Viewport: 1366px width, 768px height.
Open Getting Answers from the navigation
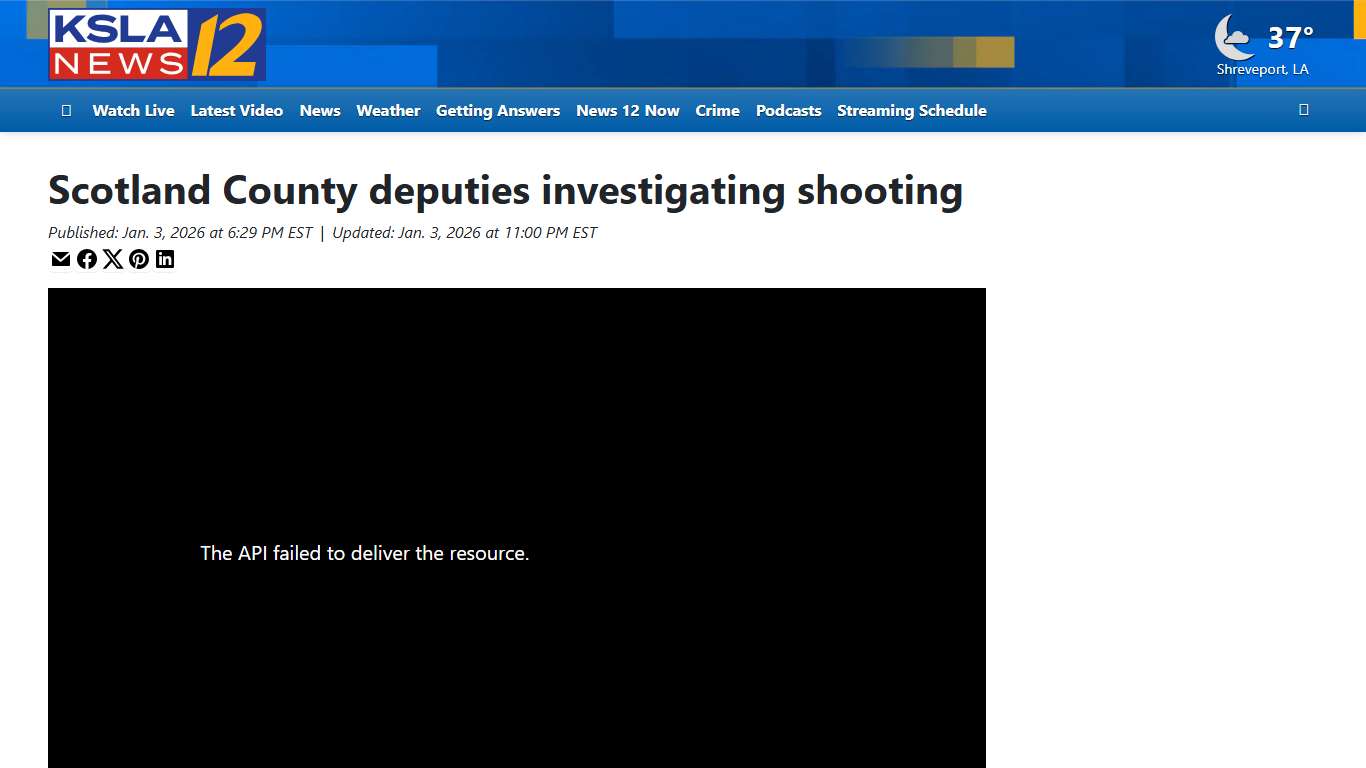498,110
